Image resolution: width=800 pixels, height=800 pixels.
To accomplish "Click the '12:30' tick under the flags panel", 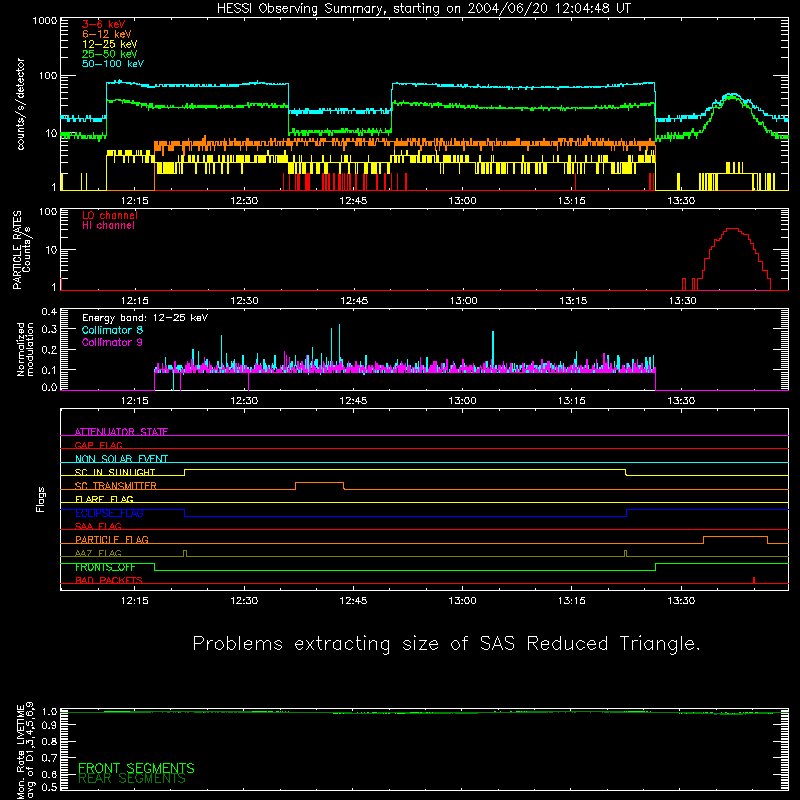I will pyautogui.click(x=244, y=601).
